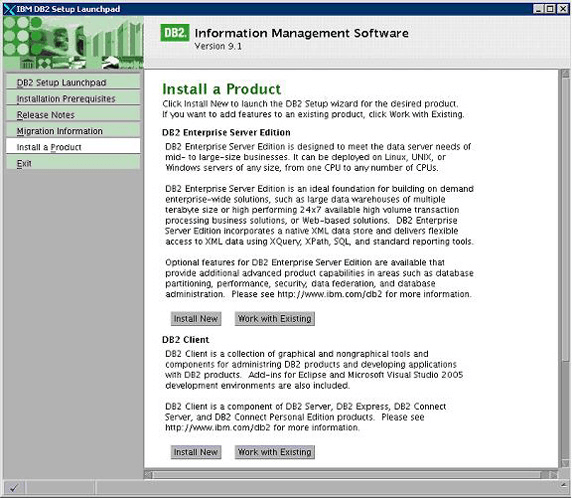The width and height of the screenshot is (572, 498).
Task: Close the DB2 Setup Launchpad window
Action: (x=563, y=9)
